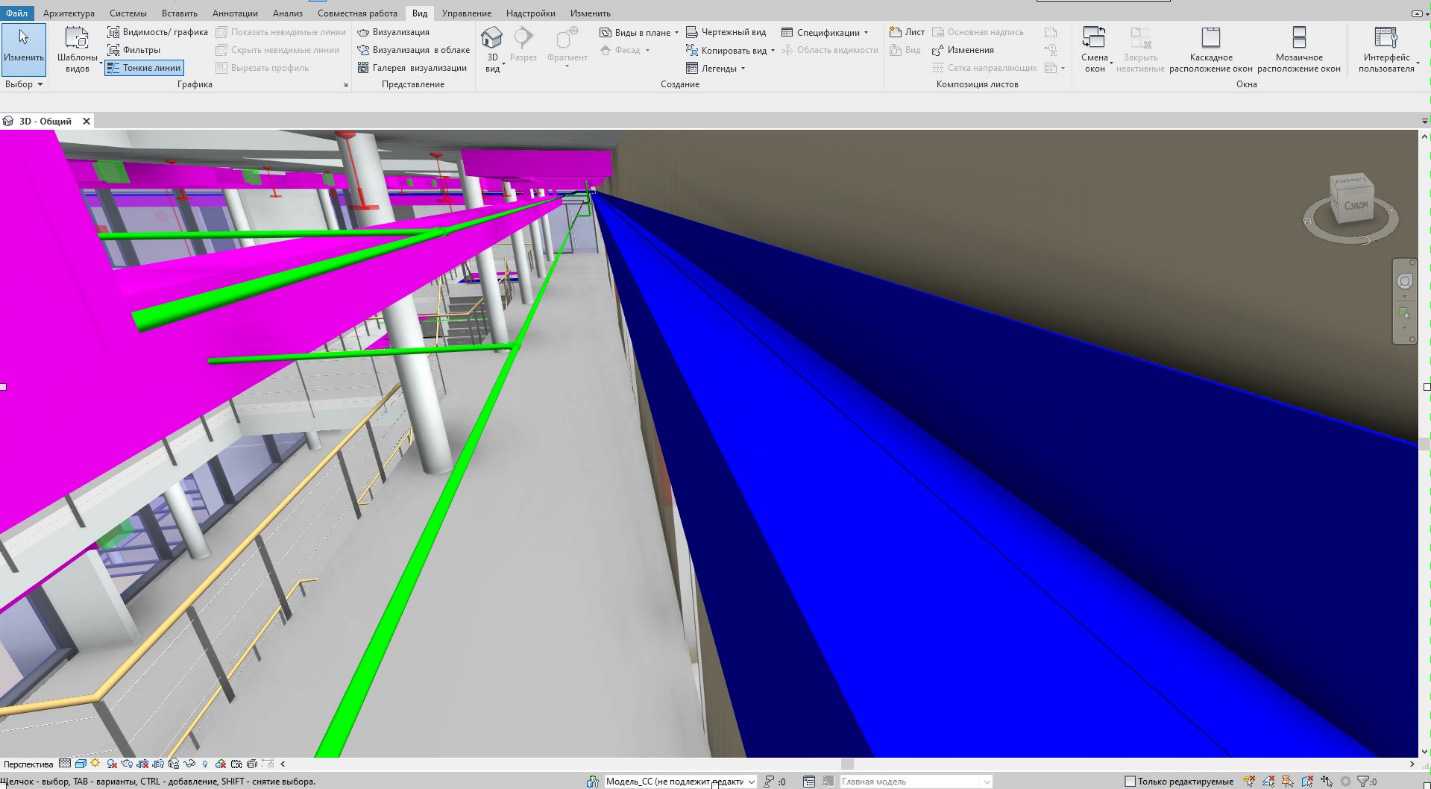
Task: Select the Изменить (Modify) tool
Action: (23, 48)
